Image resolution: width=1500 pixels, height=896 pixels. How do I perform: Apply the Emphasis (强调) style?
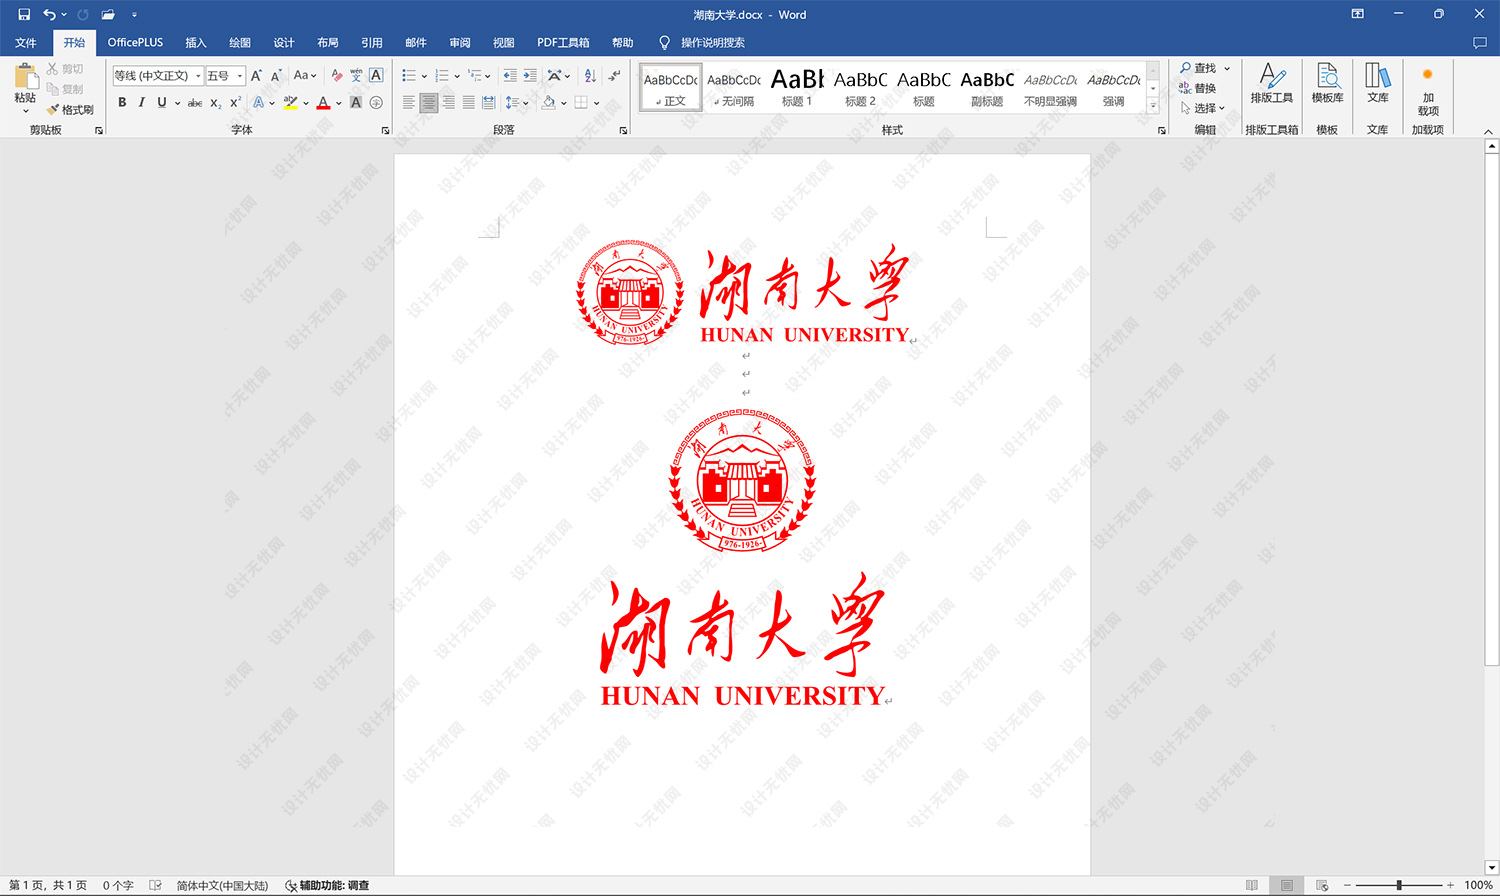coord(1114,87)
